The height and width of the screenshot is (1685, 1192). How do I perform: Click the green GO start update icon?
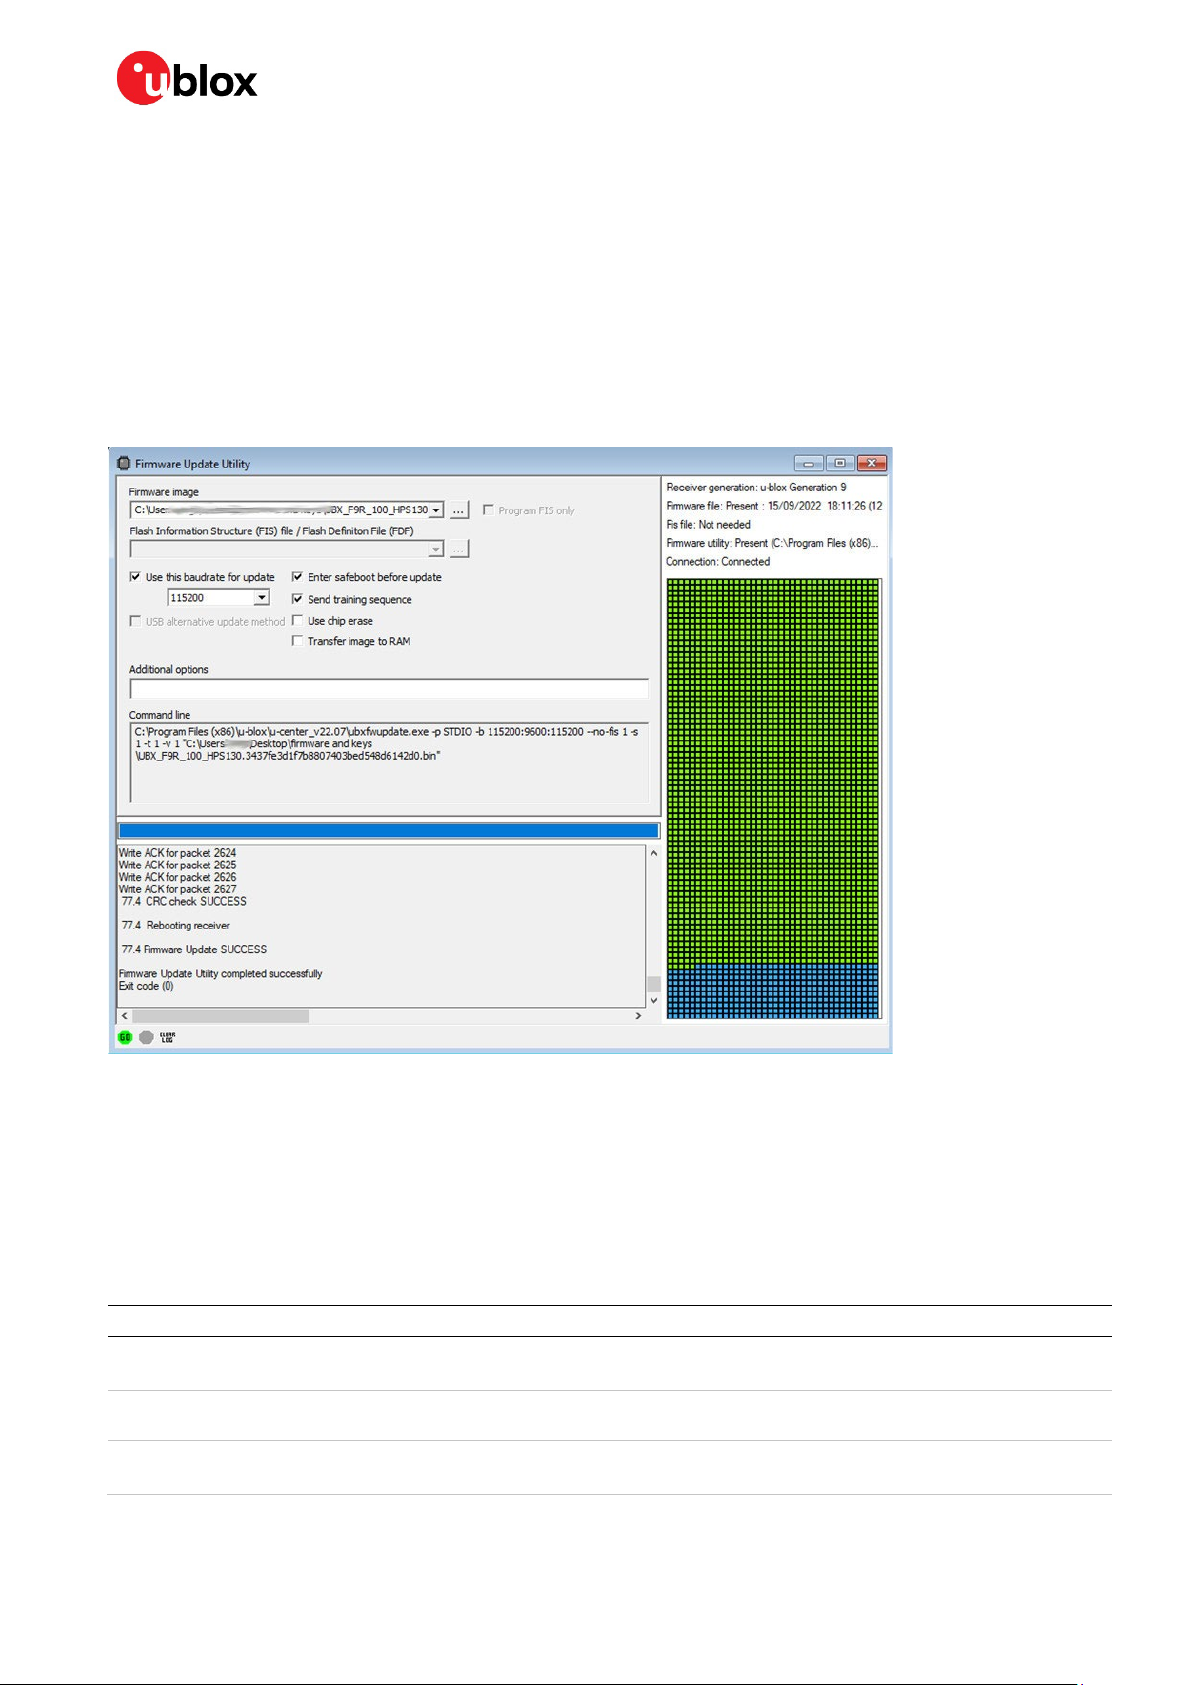click(125, 1037)
